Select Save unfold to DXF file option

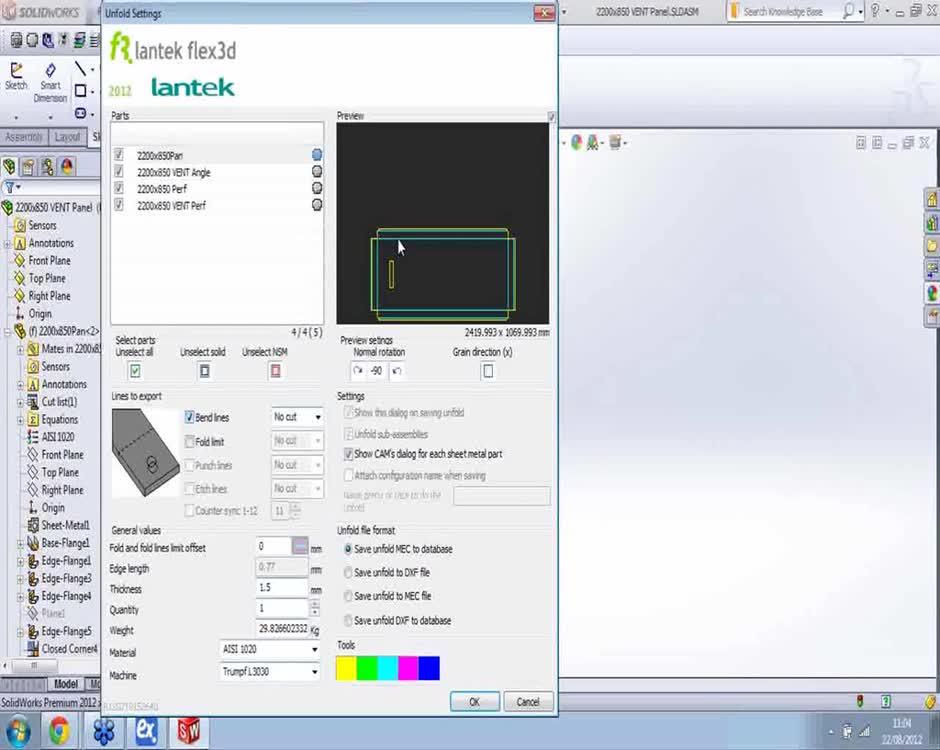(348, 574)
